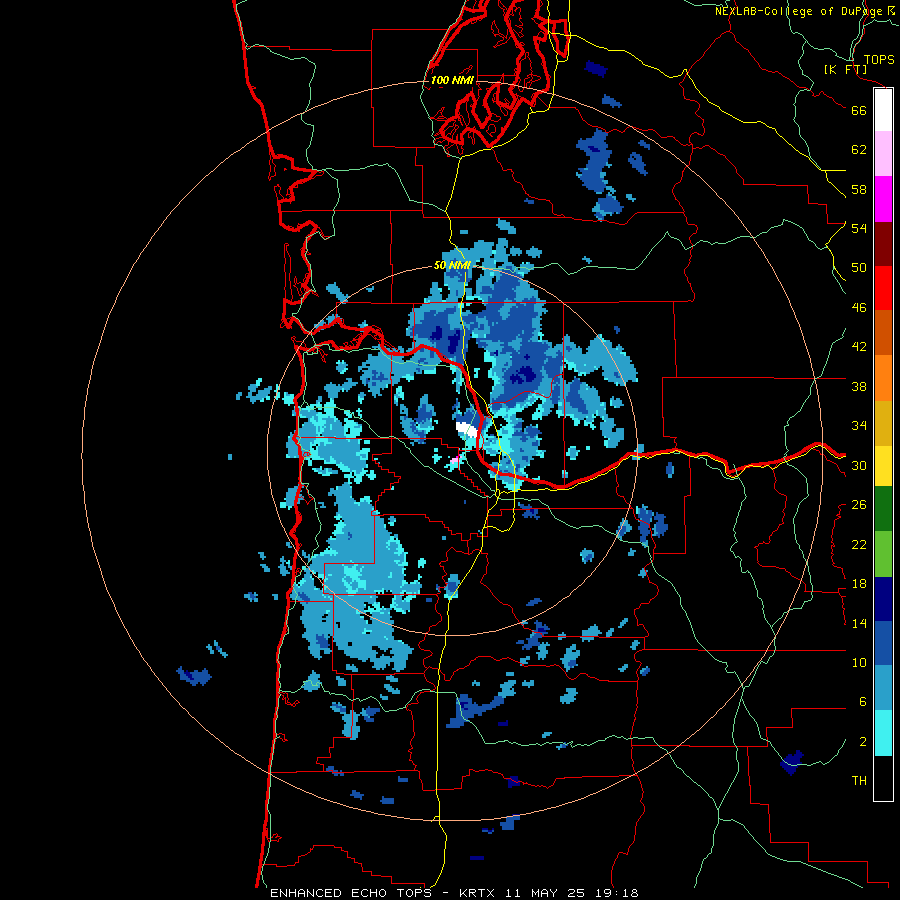The width and height of the screenshot is (900, 900).
Task: Click the '14' legend value
Action: point(859,623)
